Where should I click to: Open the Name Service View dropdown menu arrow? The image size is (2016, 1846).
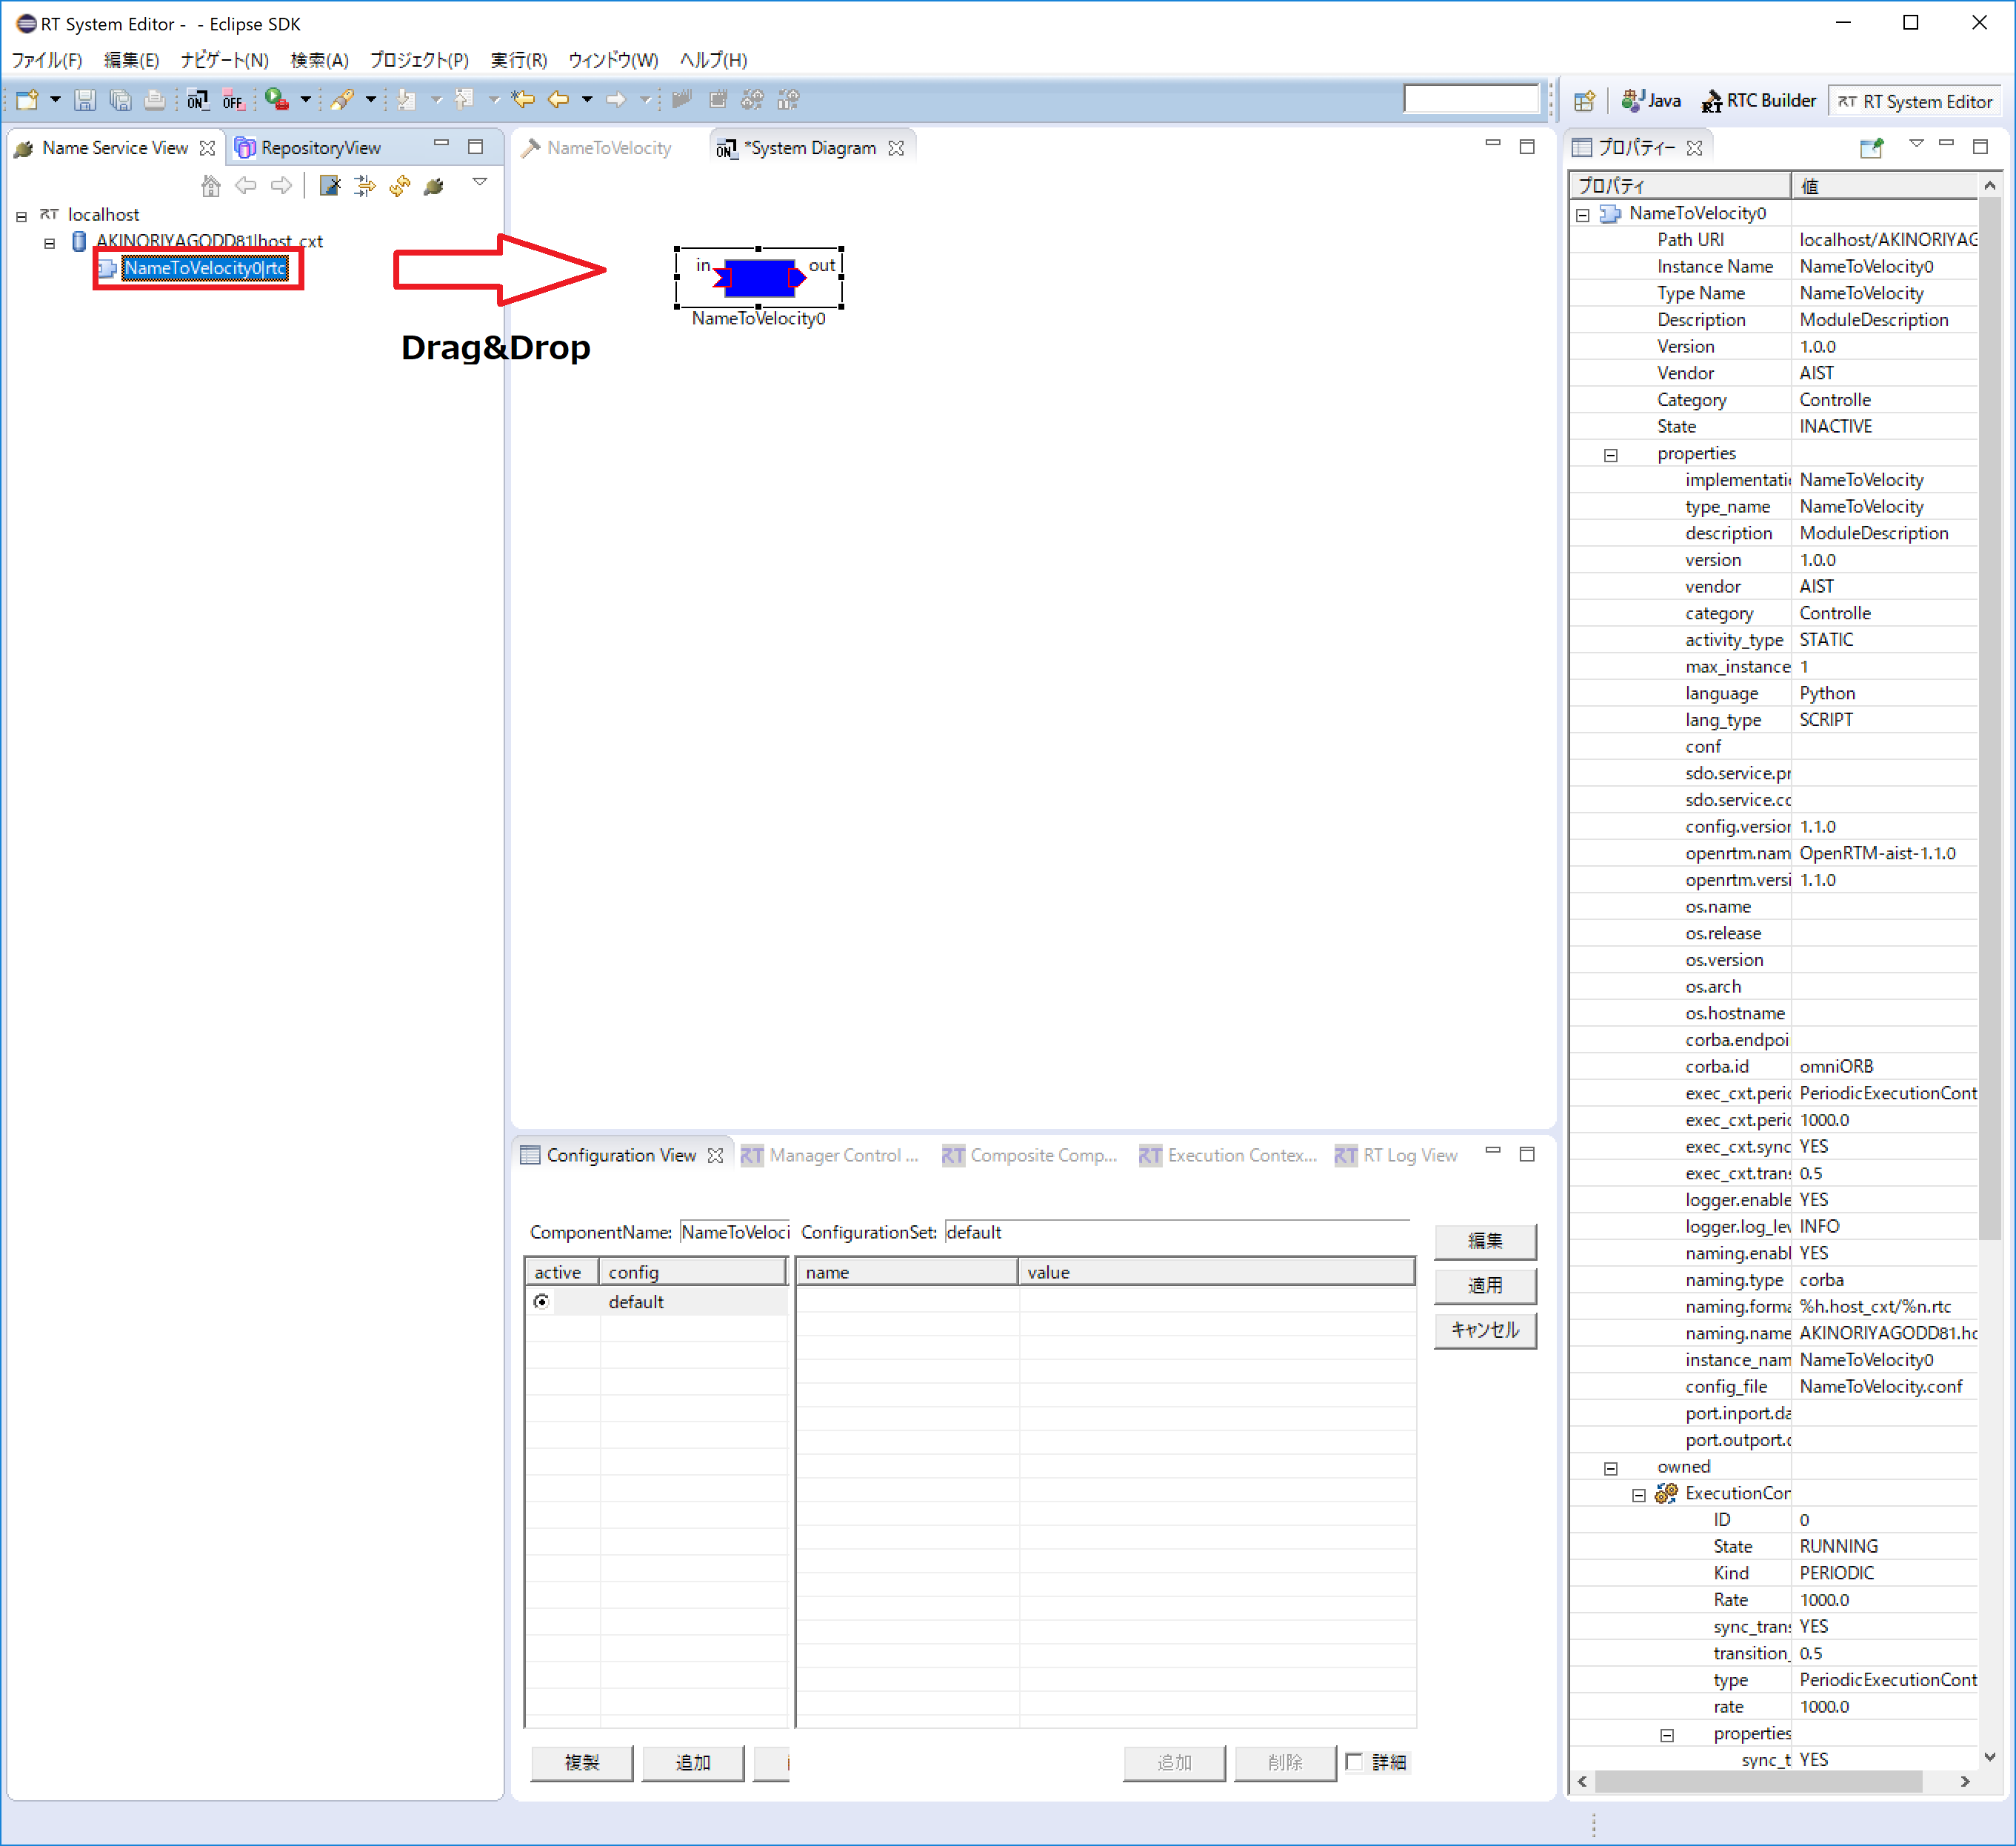pos(480,183)
